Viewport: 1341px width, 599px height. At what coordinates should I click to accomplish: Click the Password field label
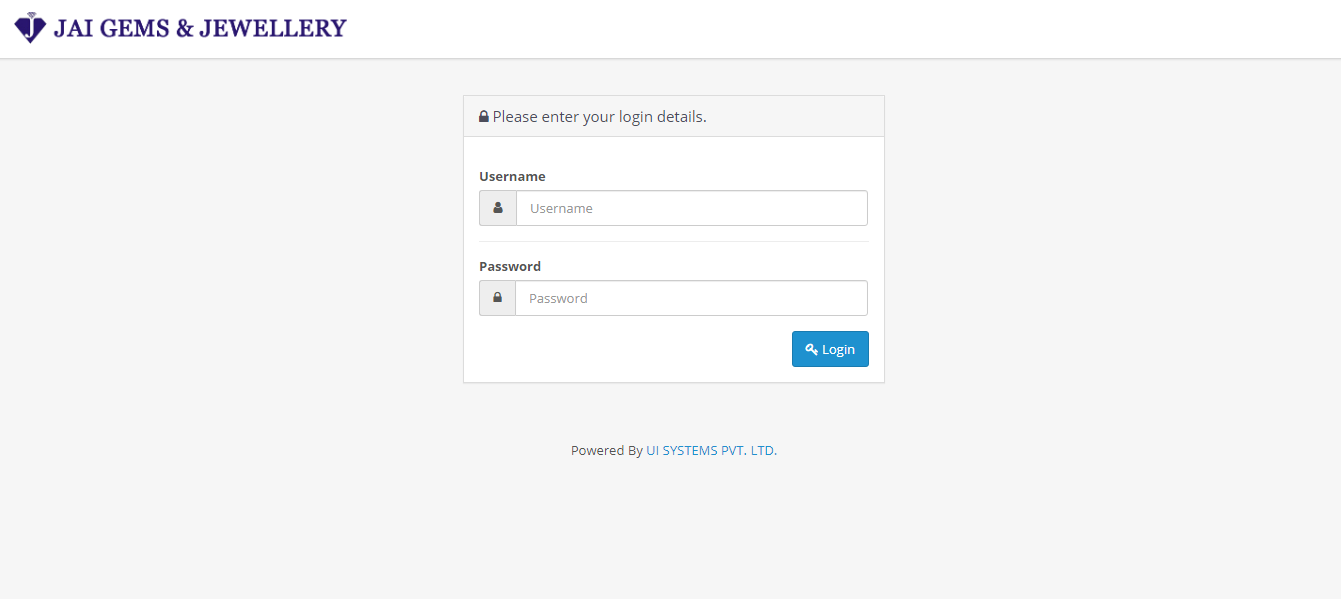click(510, 266)
